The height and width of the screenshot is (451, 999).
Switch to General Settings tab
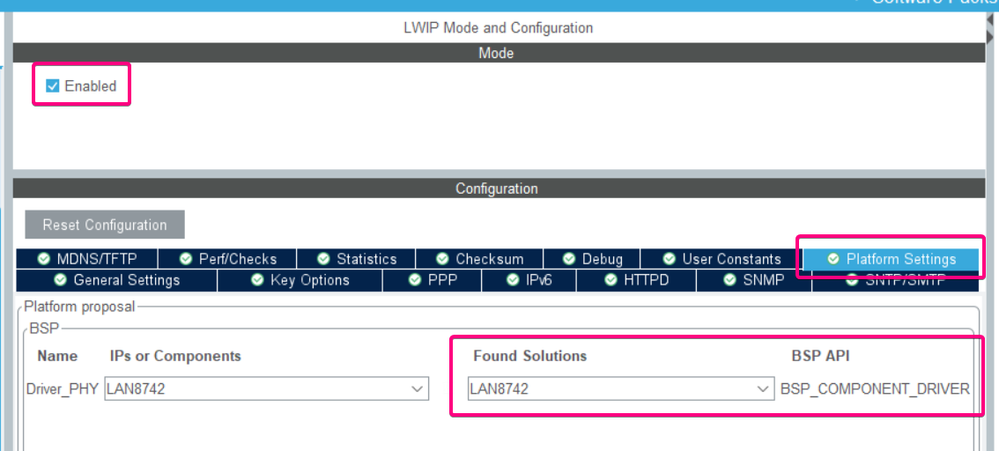click(117, 280)
